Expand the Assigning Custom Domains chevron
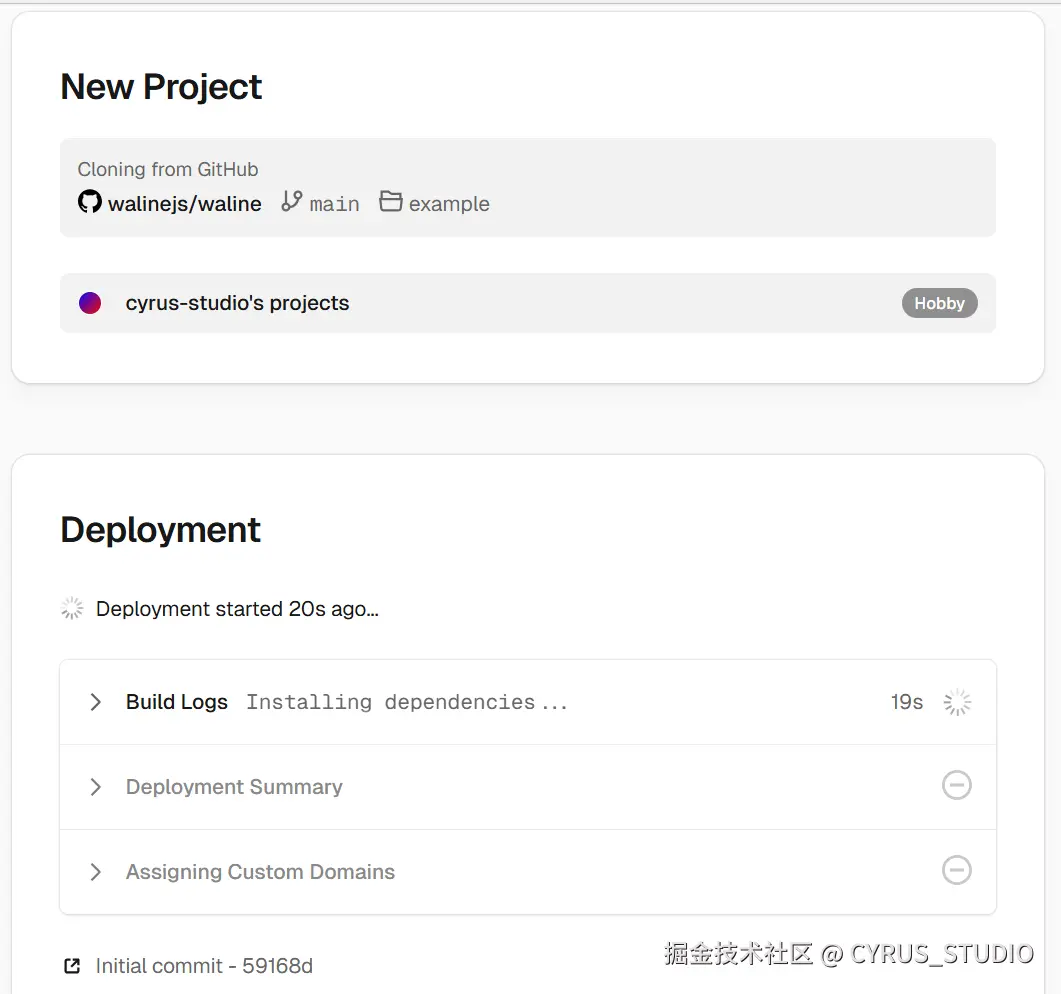Image resolution: width=1061 pixels, height=994 pixels. tap(95, 872)
